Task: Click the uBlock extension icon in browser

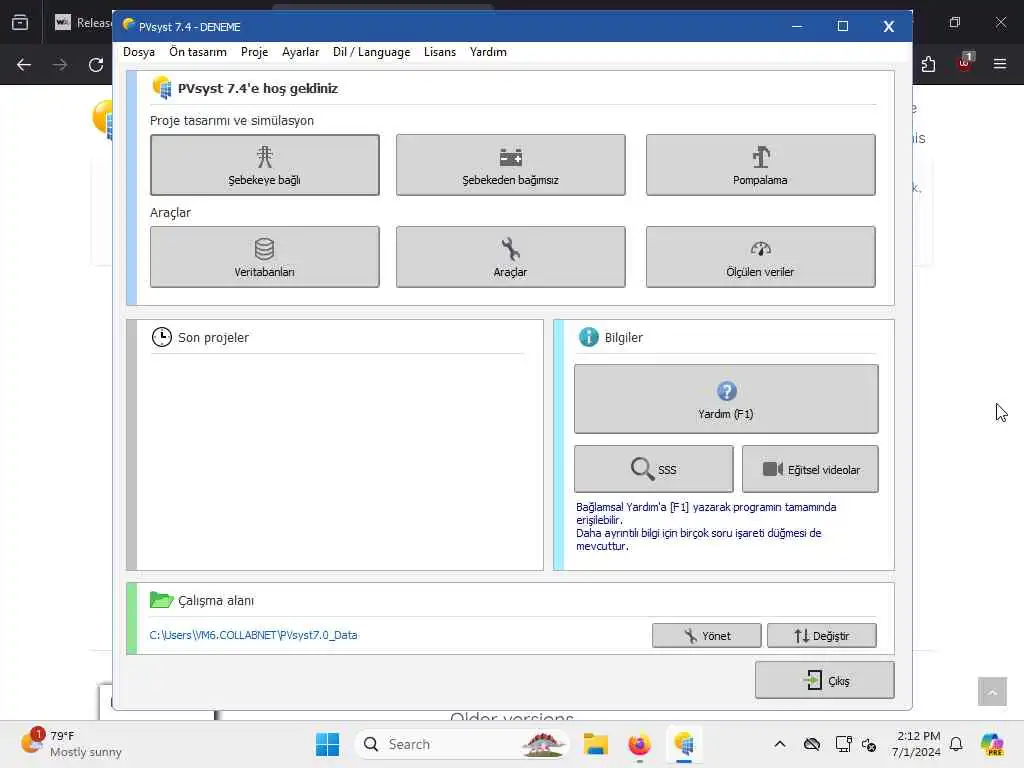Action: click(x=965, y=63)
